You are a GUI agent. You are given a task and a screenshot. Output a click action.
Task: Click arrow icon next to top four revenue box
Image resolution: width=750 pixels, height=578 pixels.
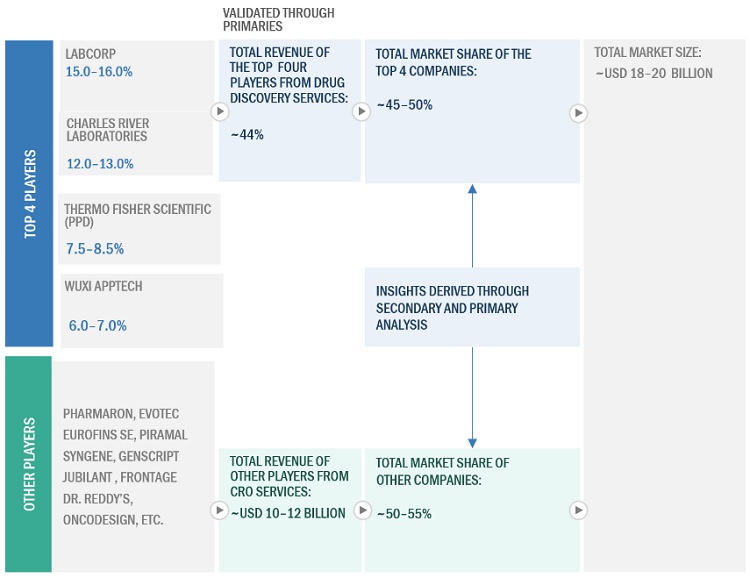pyautogui.click(x=219, y=112)
